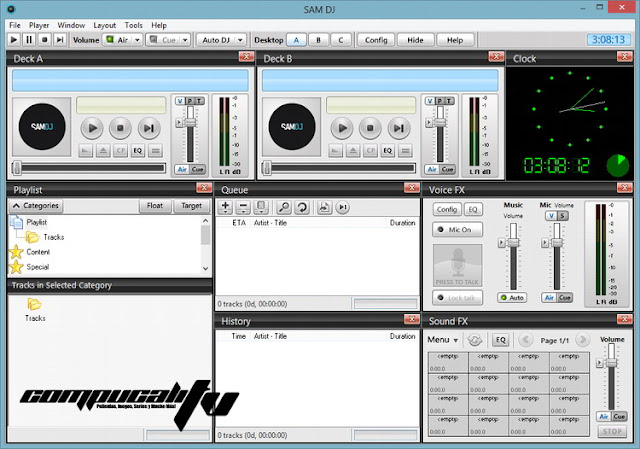The width and height of the screenshot is (640, 449).
Task: Open the Sound FX EQ
Action: click(500, 340)
